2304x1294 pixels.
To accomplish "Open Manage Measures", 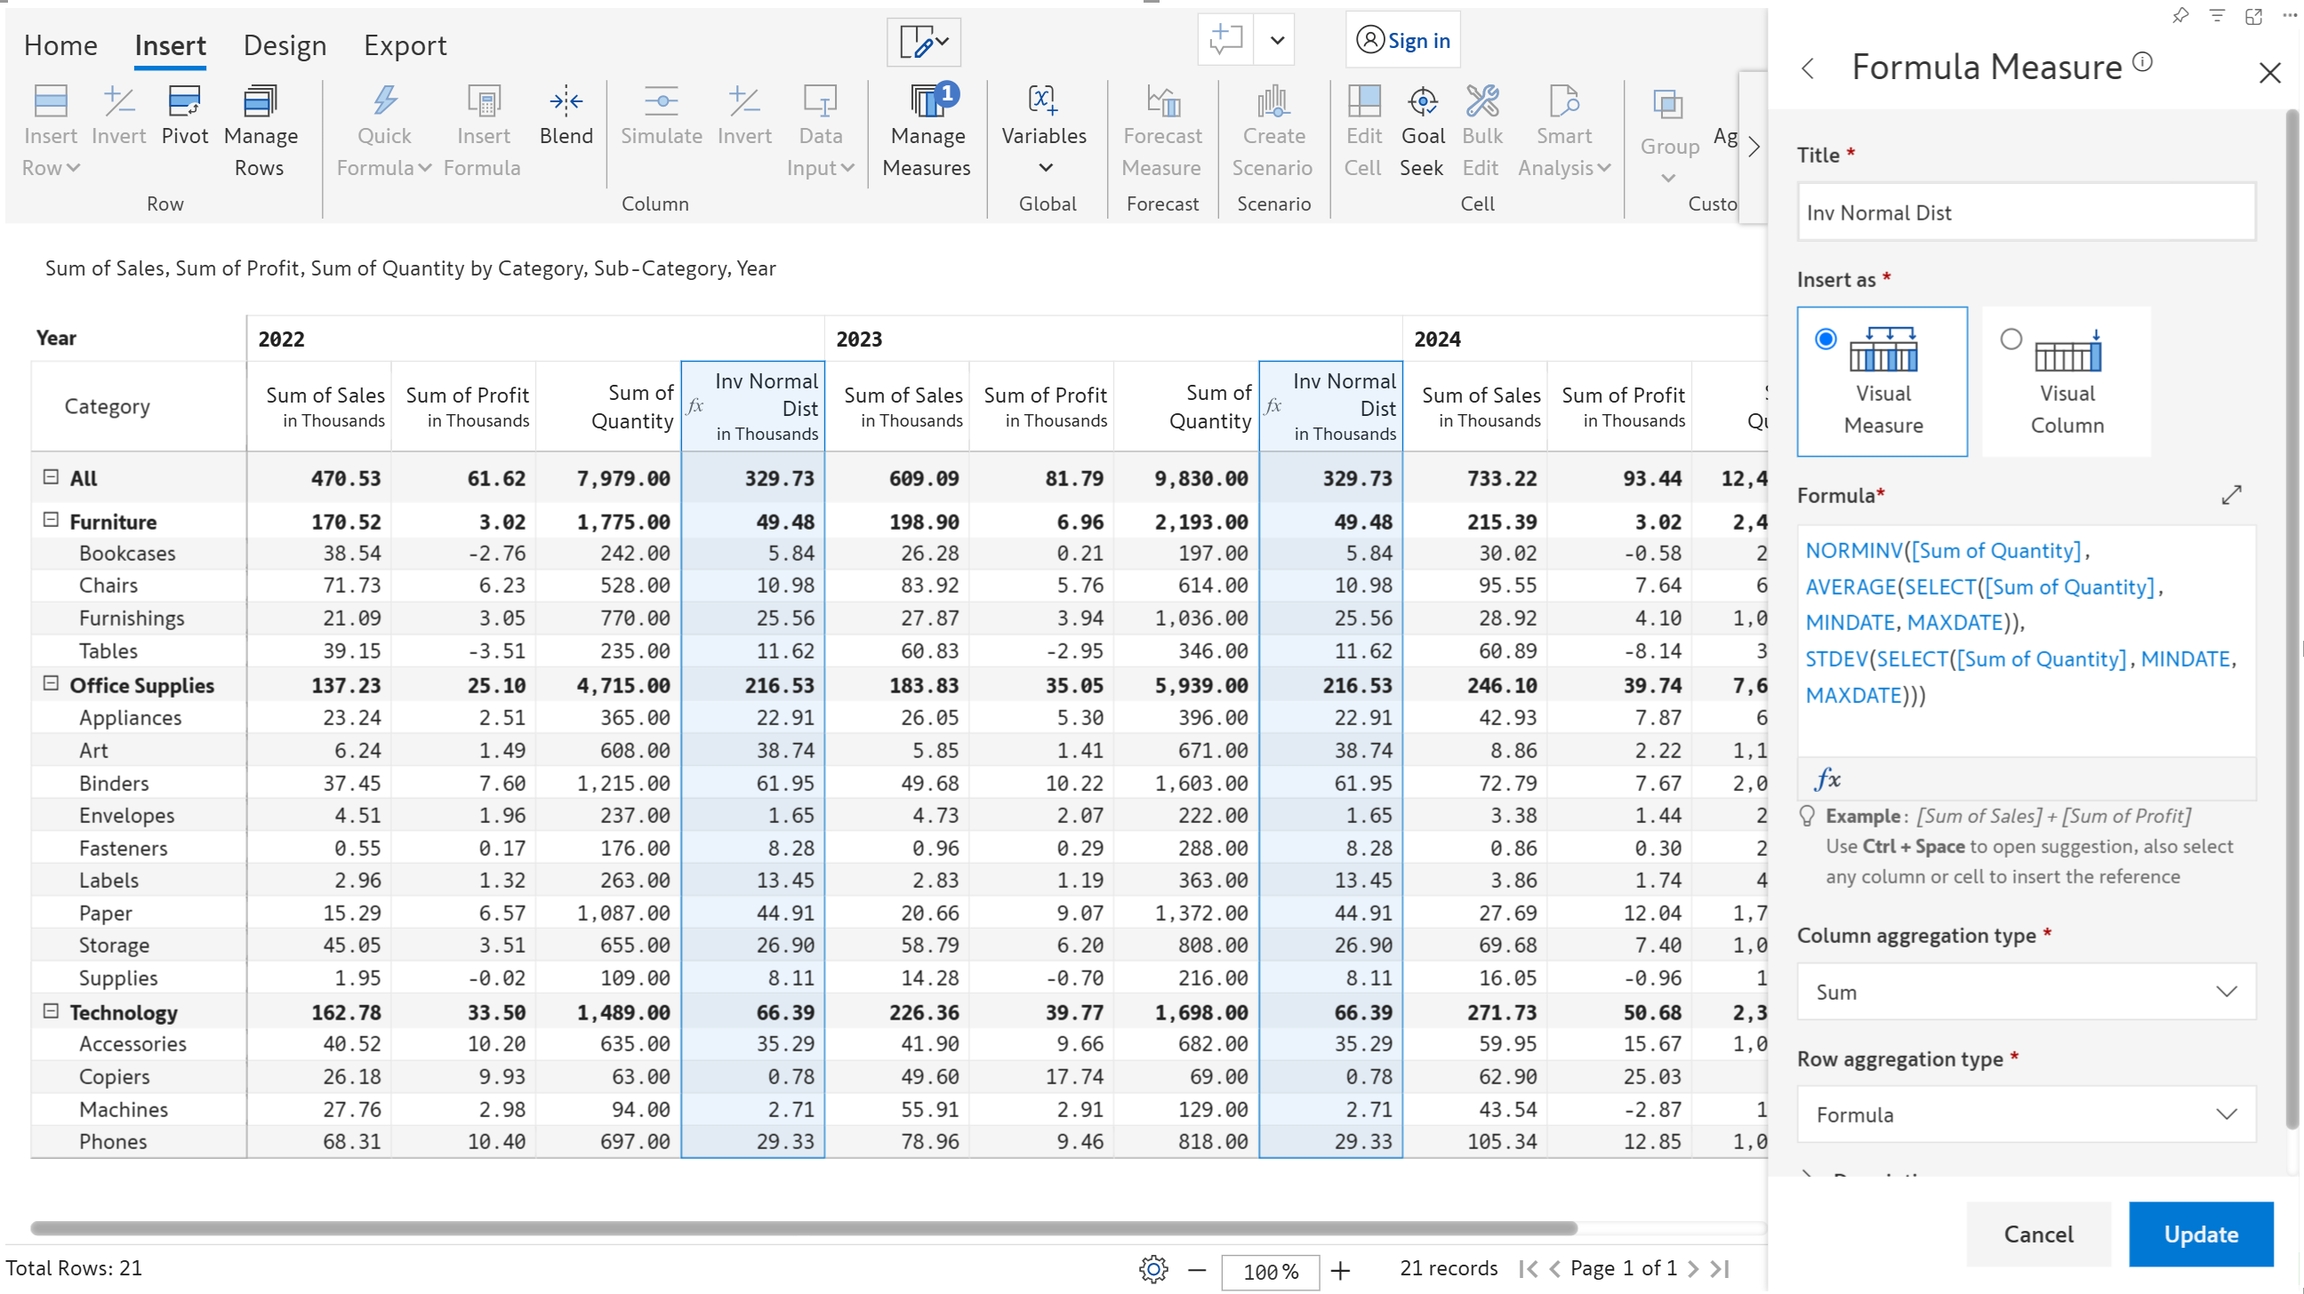I will coord(926,131).
